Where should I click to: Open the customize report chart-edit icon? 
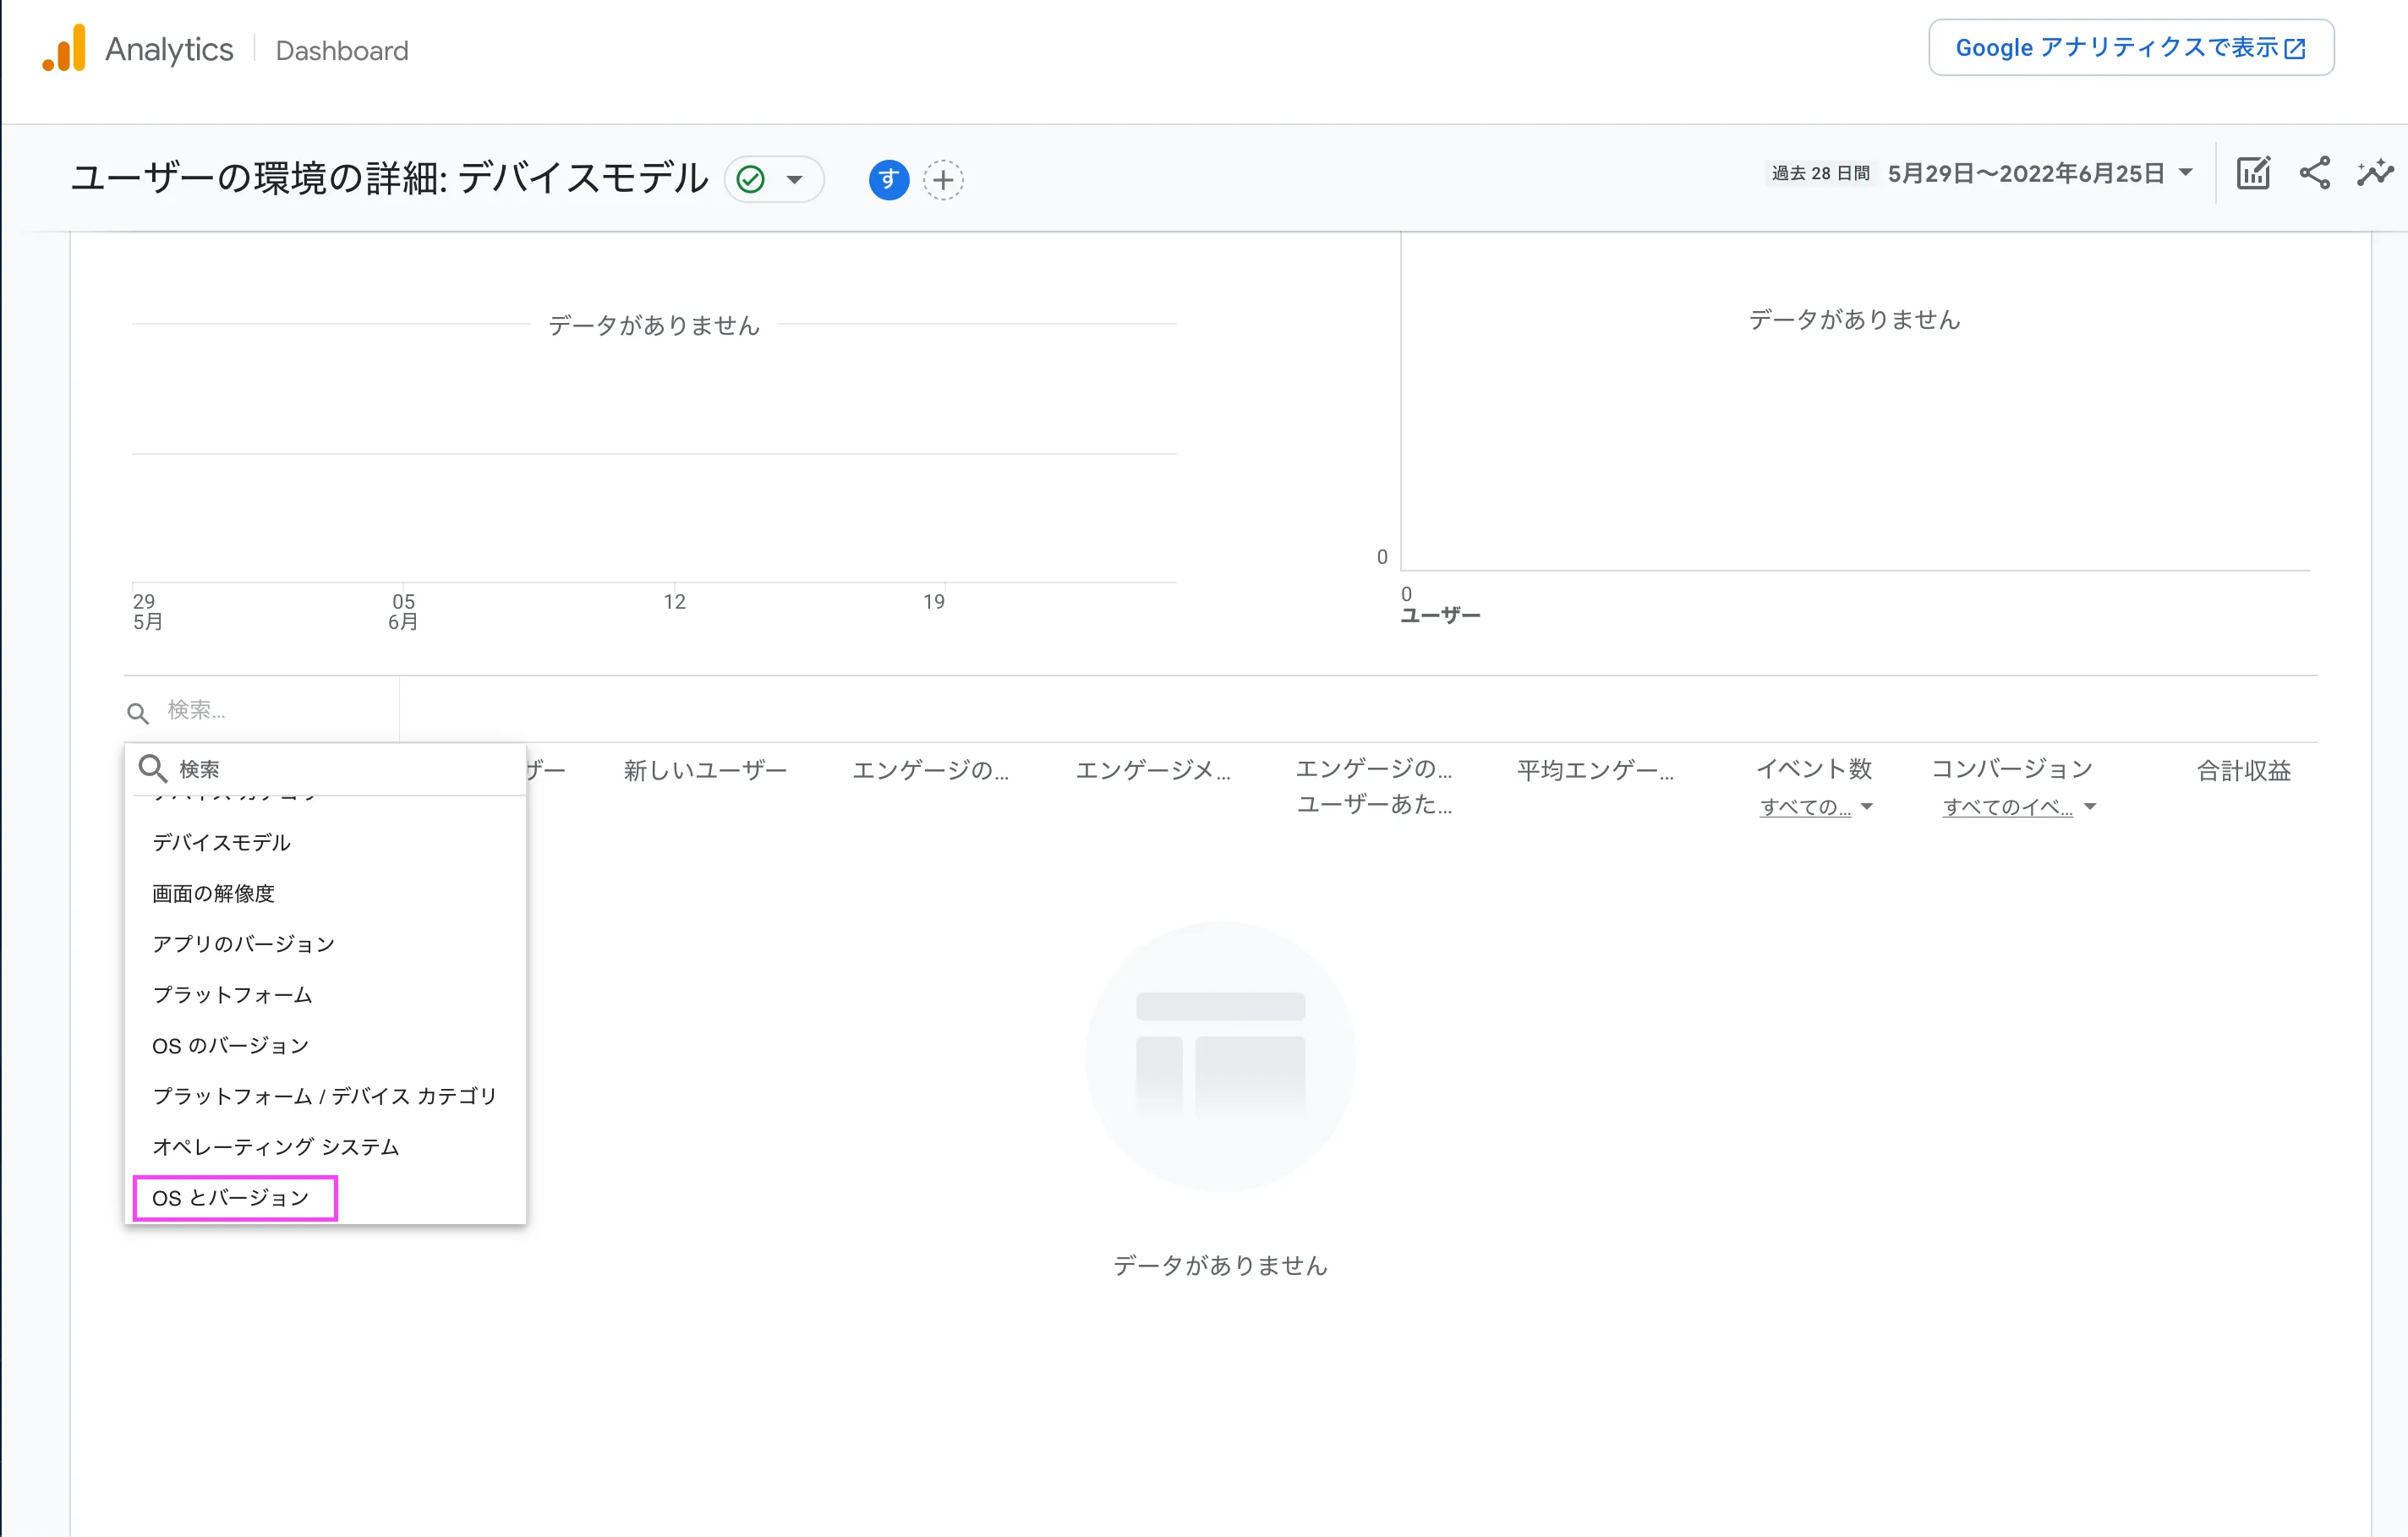pos(2253,173)
